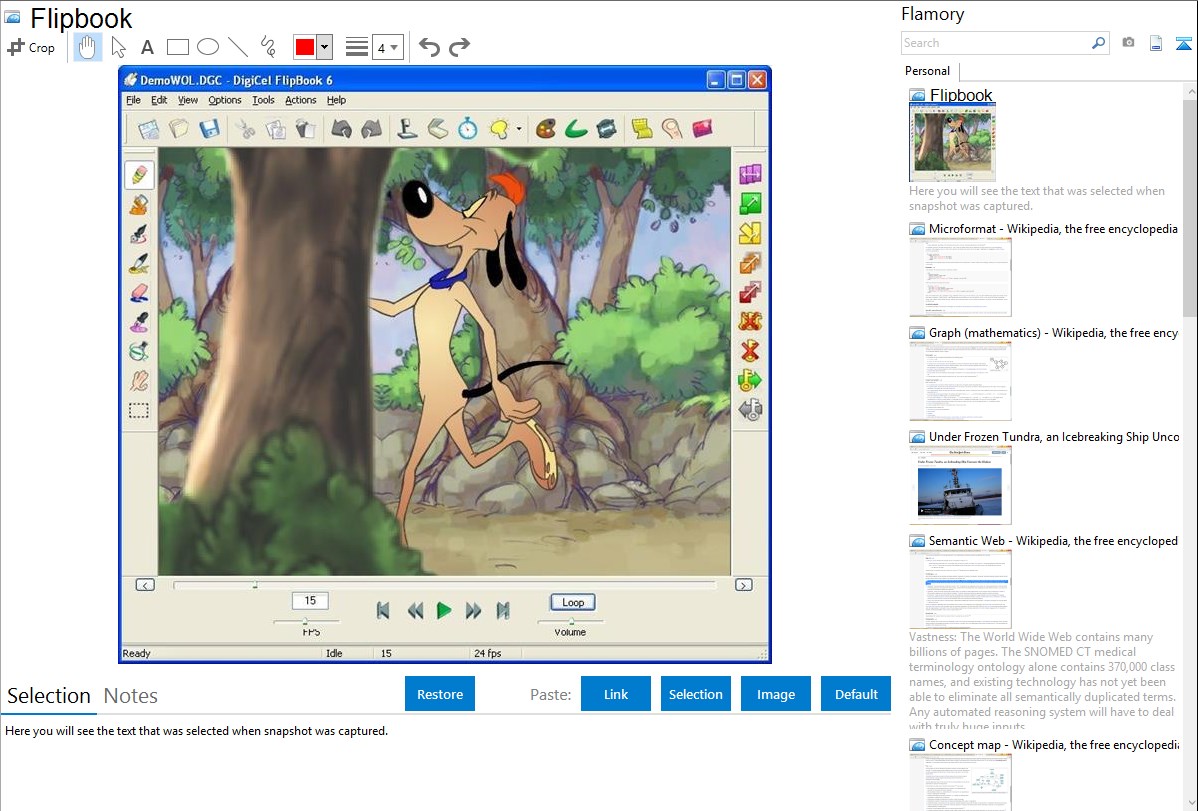Expand the line width 4 dropdown
The image size is (1198, 811).
click(x=387, y=47)
